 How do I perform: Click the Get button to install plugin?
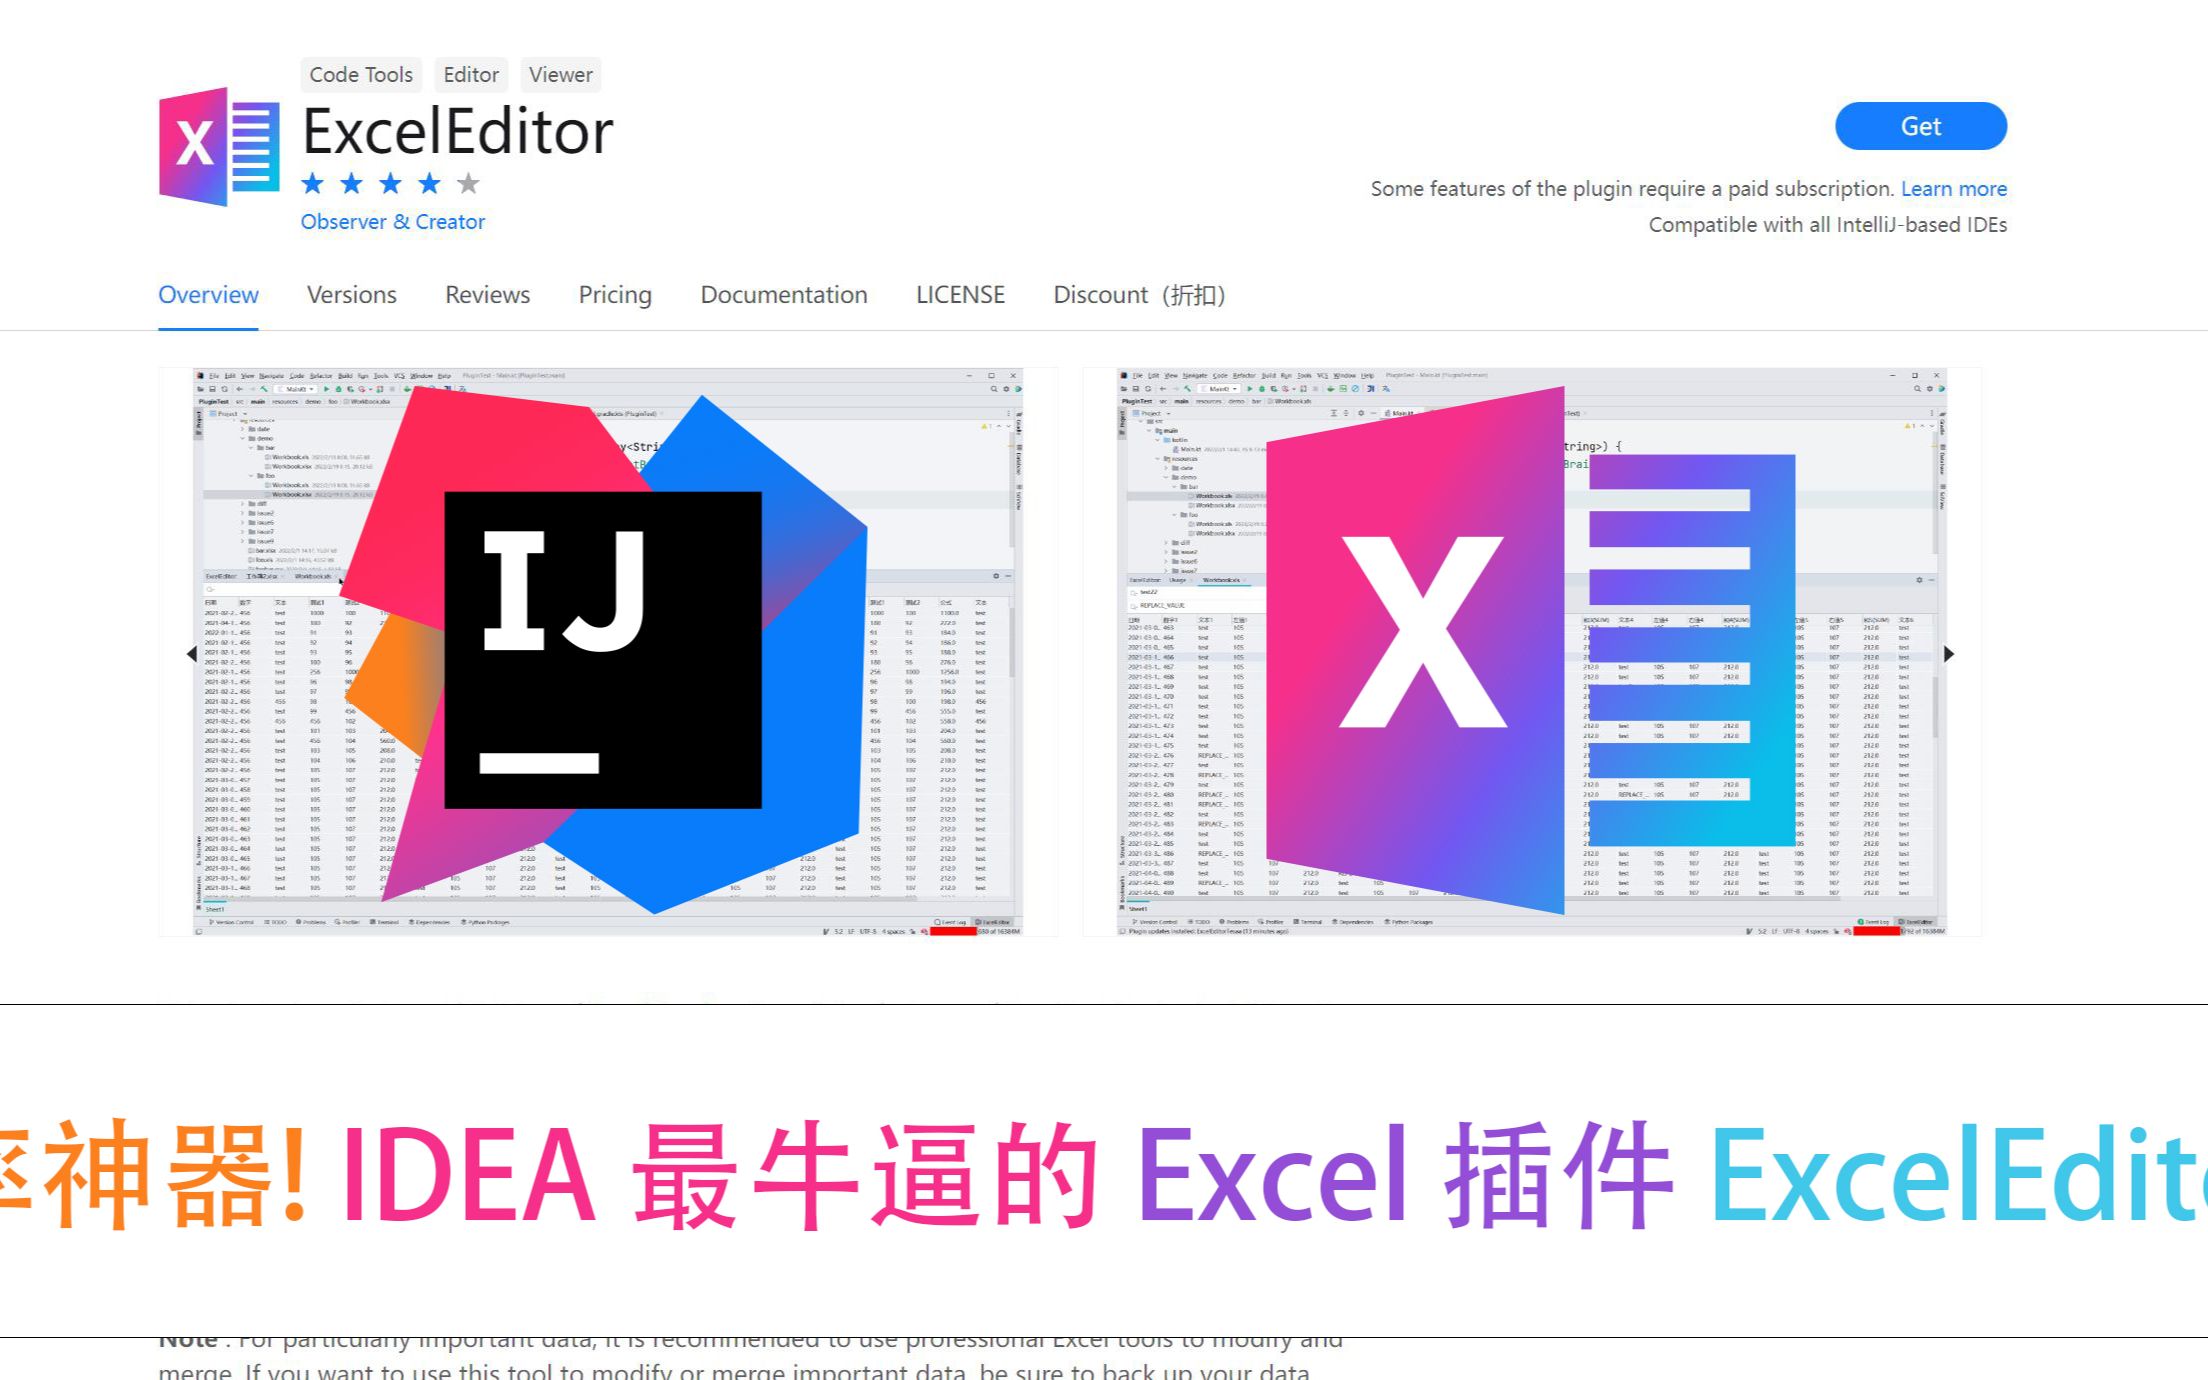(x=1919, y=126)
